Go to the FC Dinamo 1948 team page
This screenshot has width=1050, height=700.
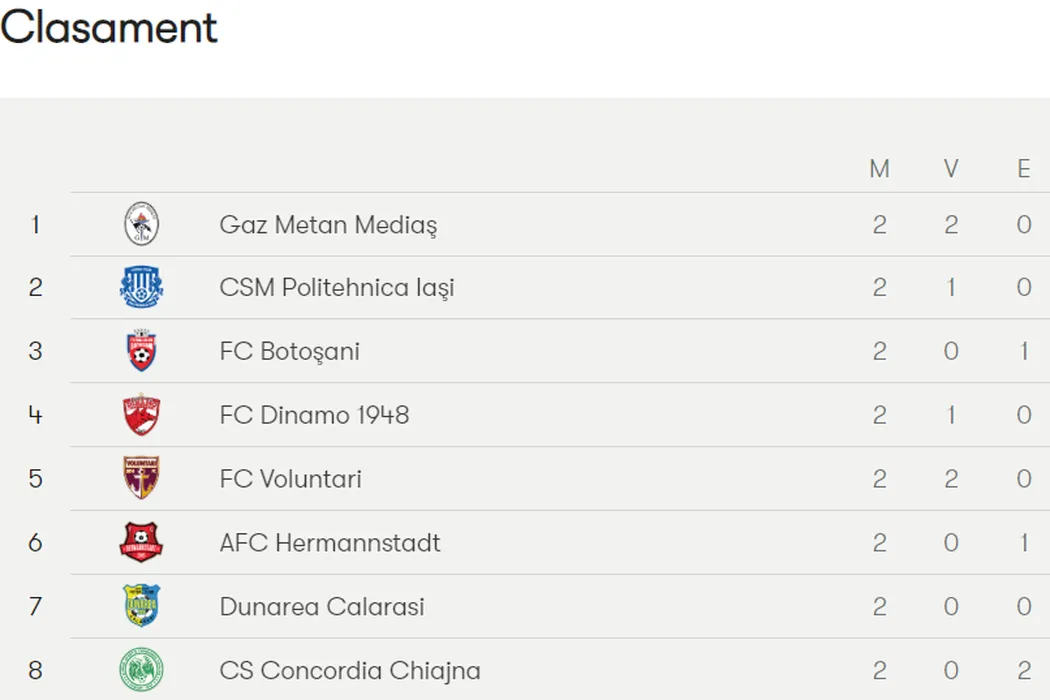click(x=314, y=415)
